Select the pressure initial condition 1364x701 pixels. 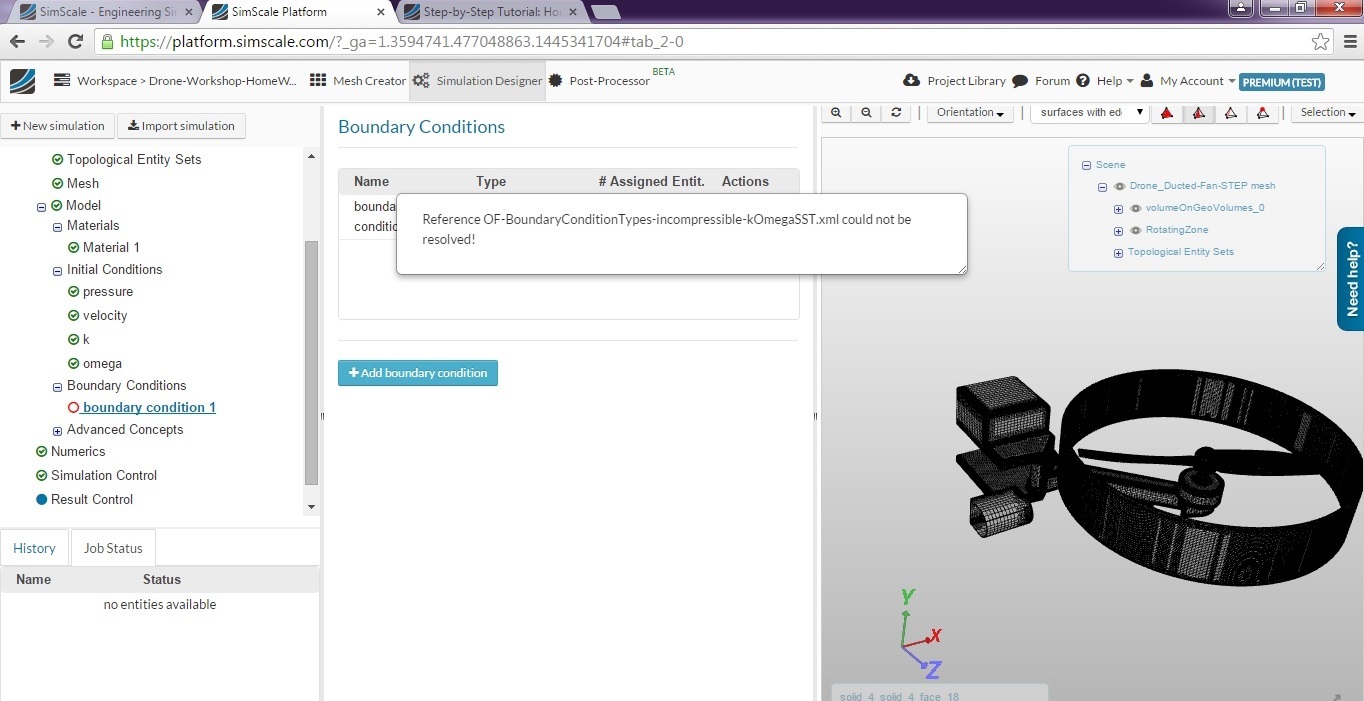point(108,292)
